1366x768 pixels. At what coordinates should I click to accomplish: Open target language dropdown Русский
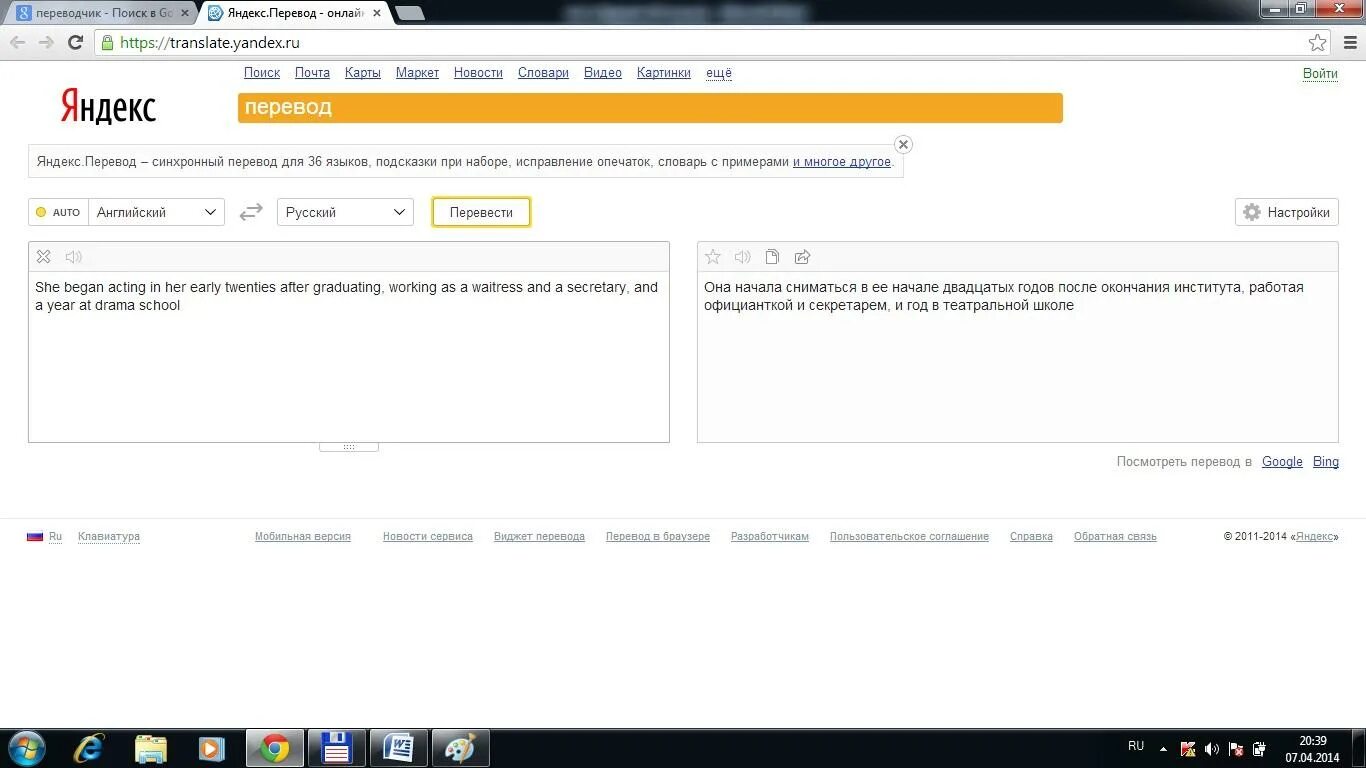pyautogui.click(x=345, y=212)
